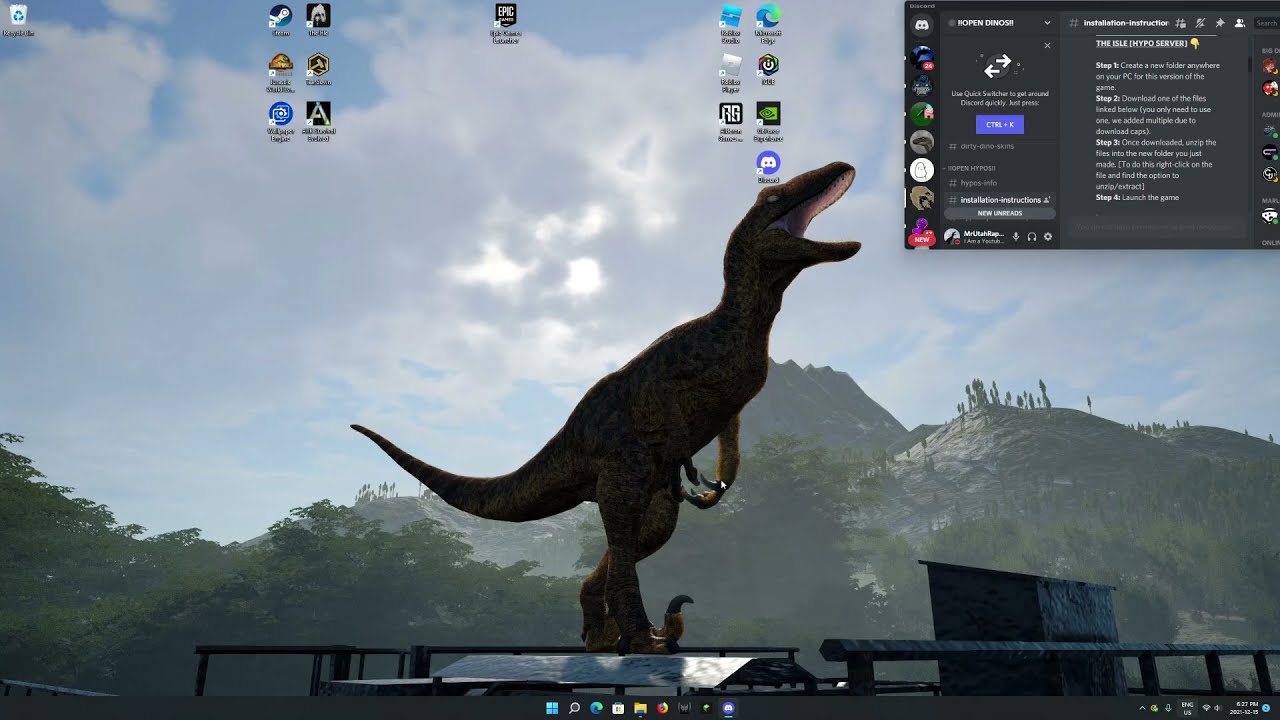Open Firefox from the taskbar
Screen dimensions: 1280x720
coord(662,708)
